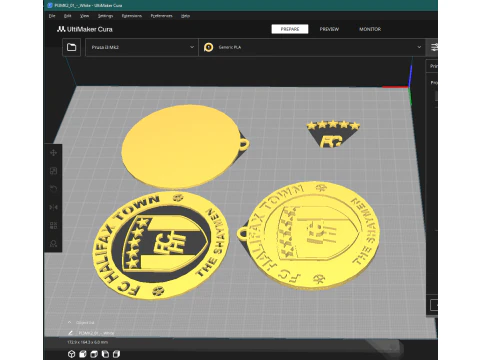This screenshot has height=360, width=480.
Task: Select the FC Halifax Town black badge model
Action: 161,245
